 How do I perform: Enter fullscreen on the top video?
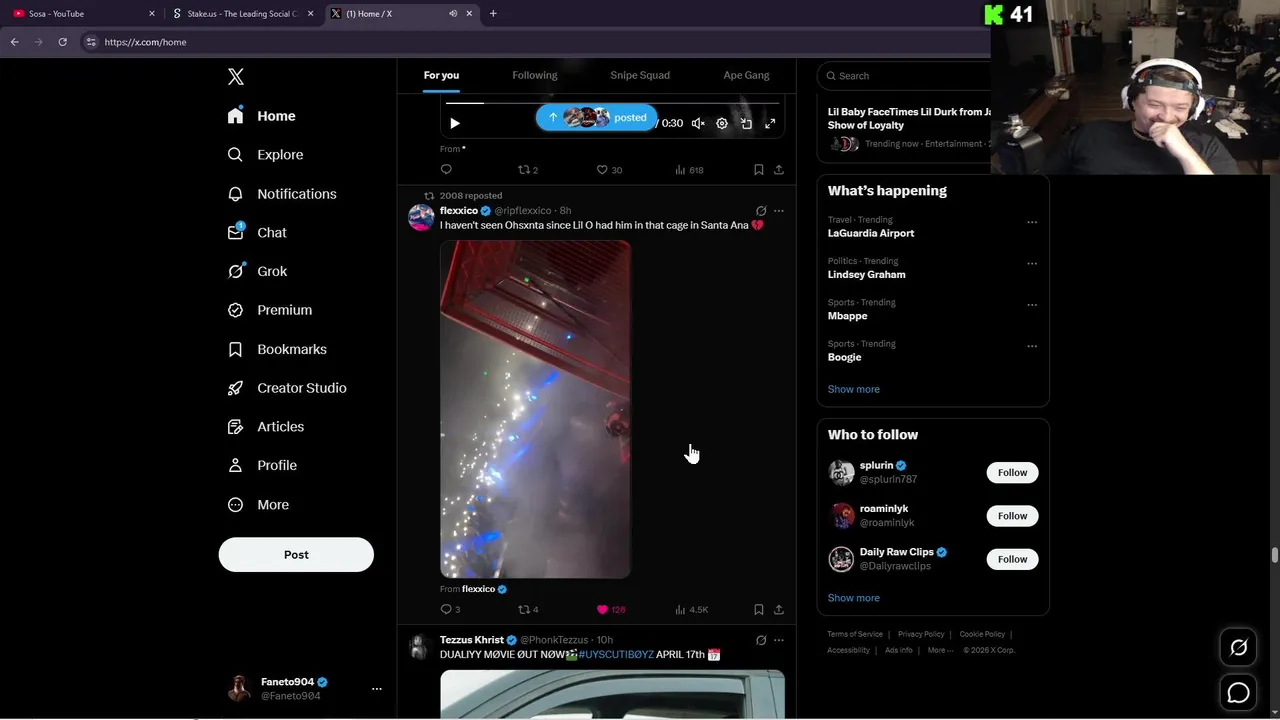point(770,123)
